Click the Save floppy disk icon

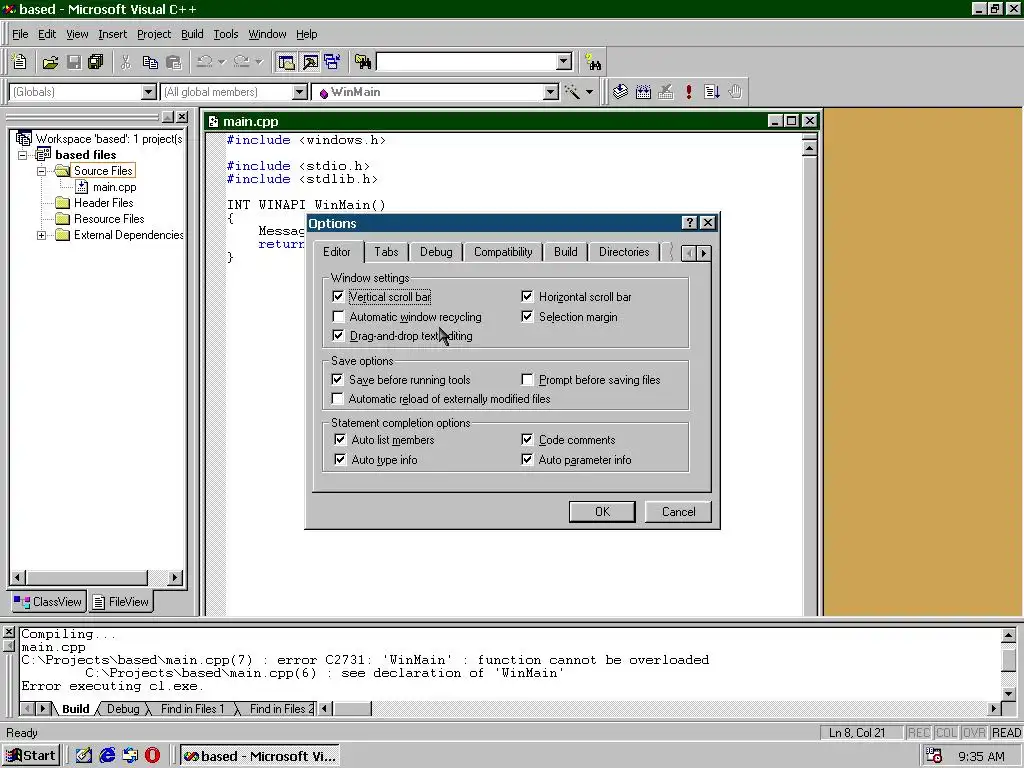click(74, 62)
